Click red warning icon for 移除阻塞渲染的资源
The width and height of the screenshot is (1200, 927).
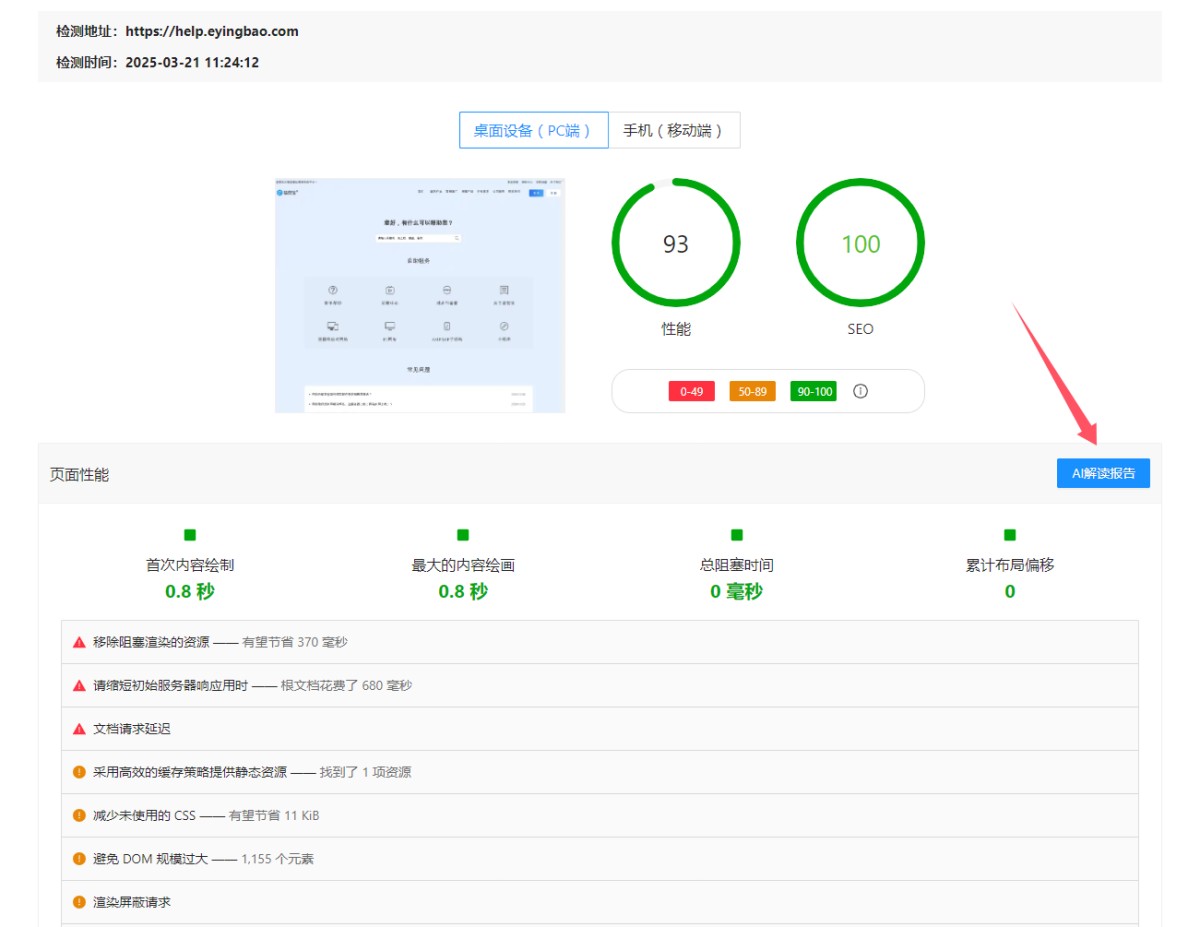point(79,642)
